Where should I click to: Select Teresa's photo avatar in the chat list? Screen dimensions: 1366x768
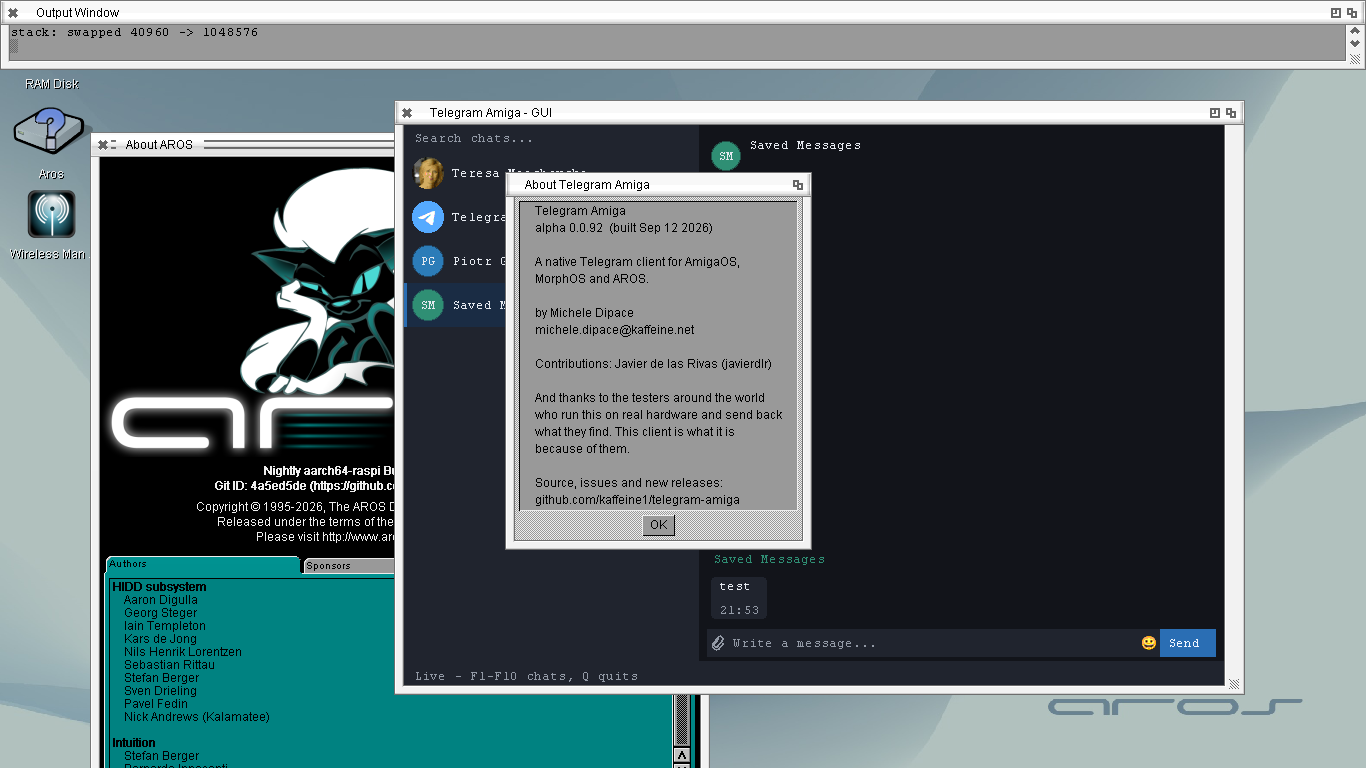(x=428, y=173)
